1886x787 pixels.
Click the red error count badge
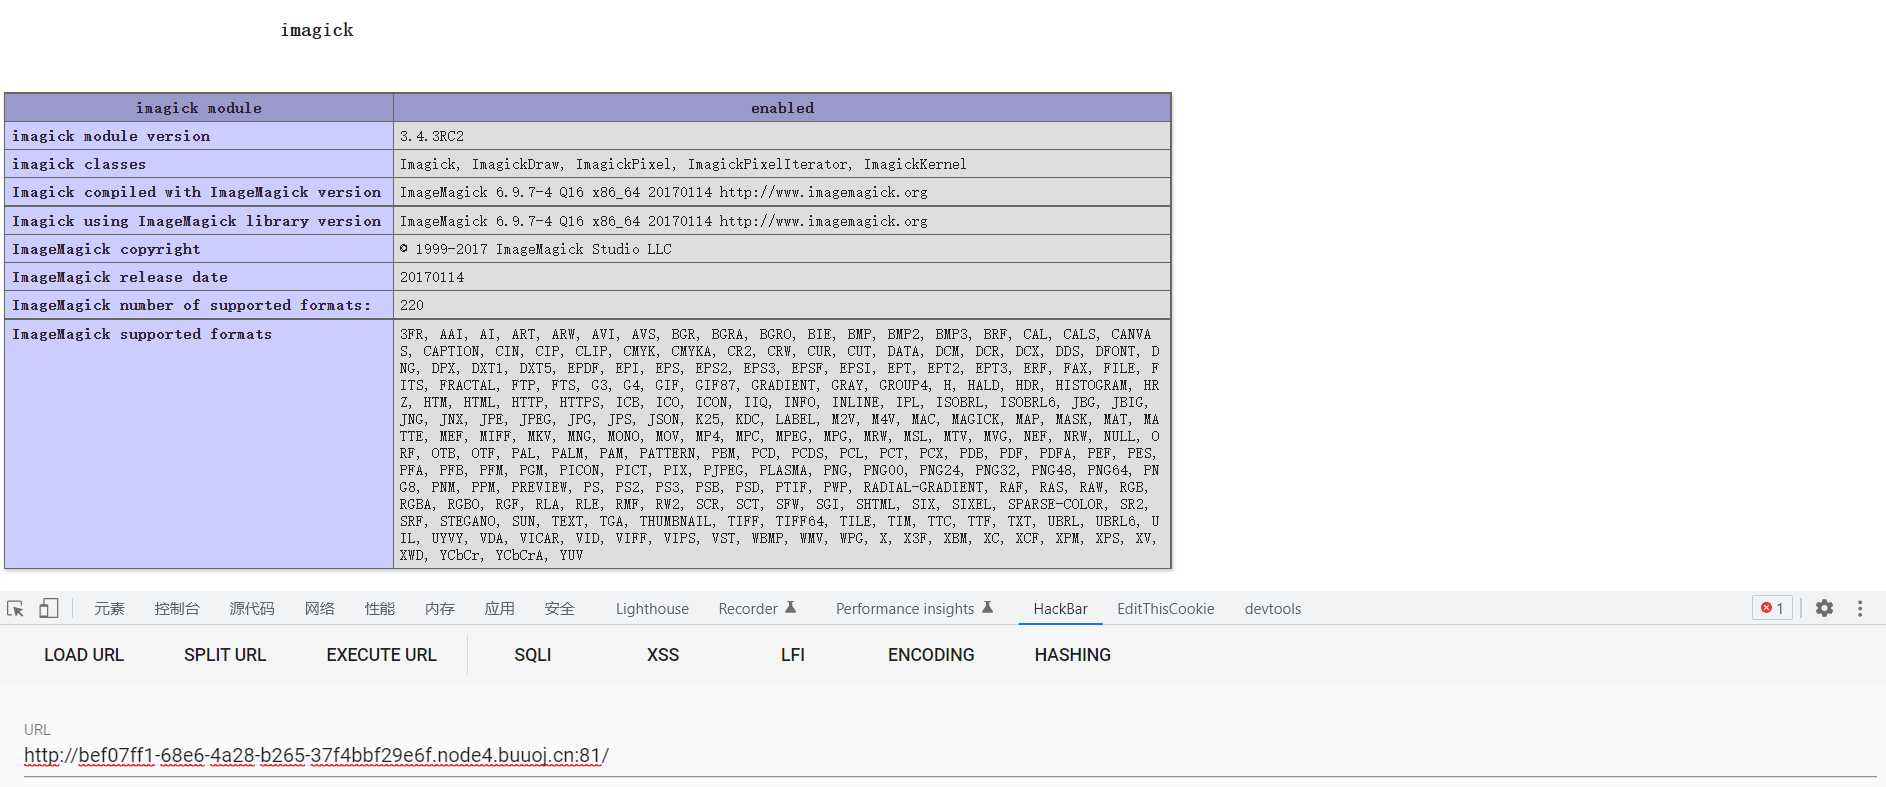pos(1772,608)
